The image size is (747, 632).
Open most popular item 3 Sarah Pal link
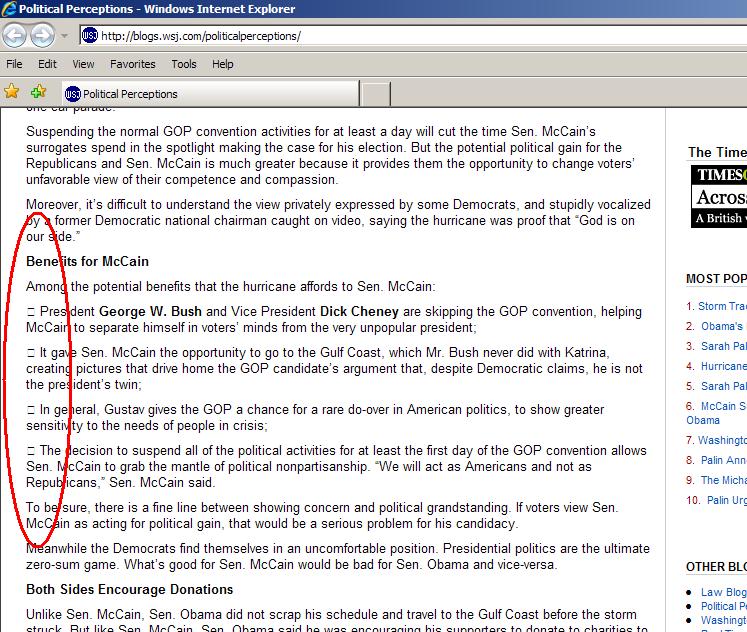pos(724,346)
